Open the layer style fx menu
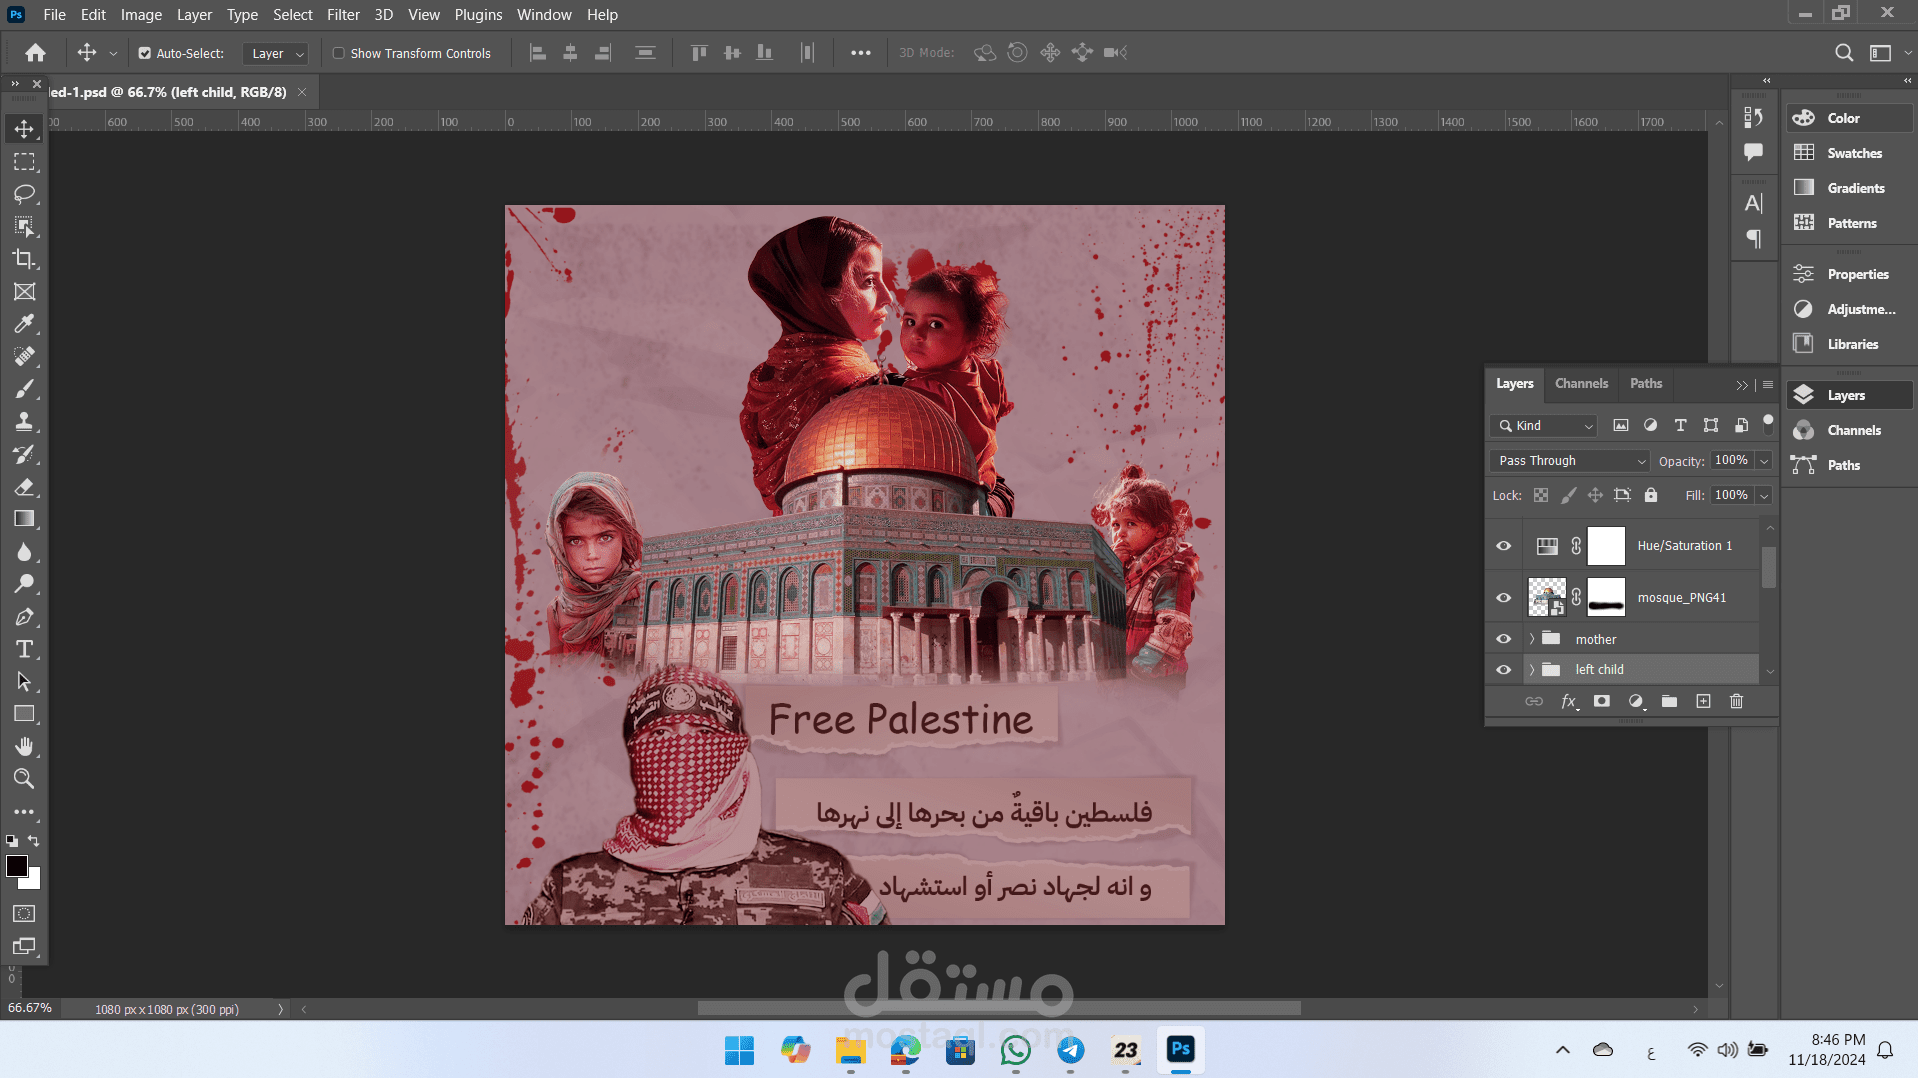 [x=1569, y=701]
